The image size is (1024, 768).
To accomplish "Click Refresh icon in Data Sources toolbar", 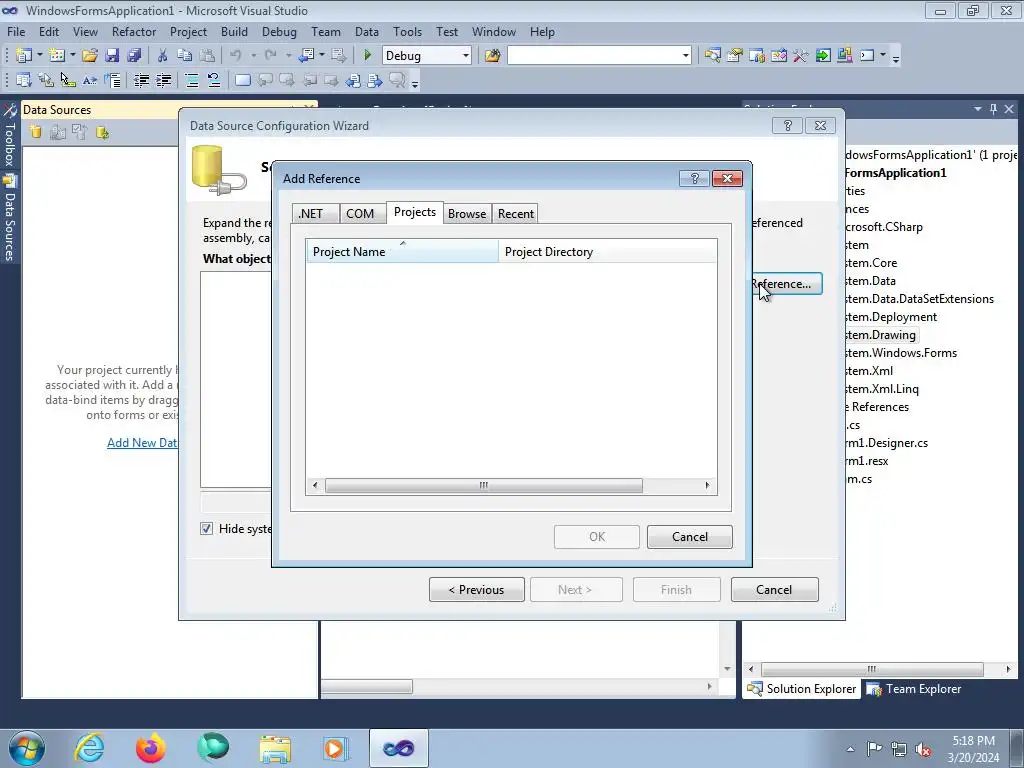I will pyautogui.click(x=103, y=133).
